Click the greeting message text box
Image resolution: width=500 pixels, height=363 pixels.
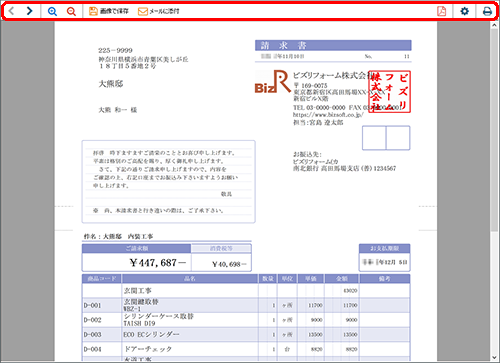click(169, 182)
